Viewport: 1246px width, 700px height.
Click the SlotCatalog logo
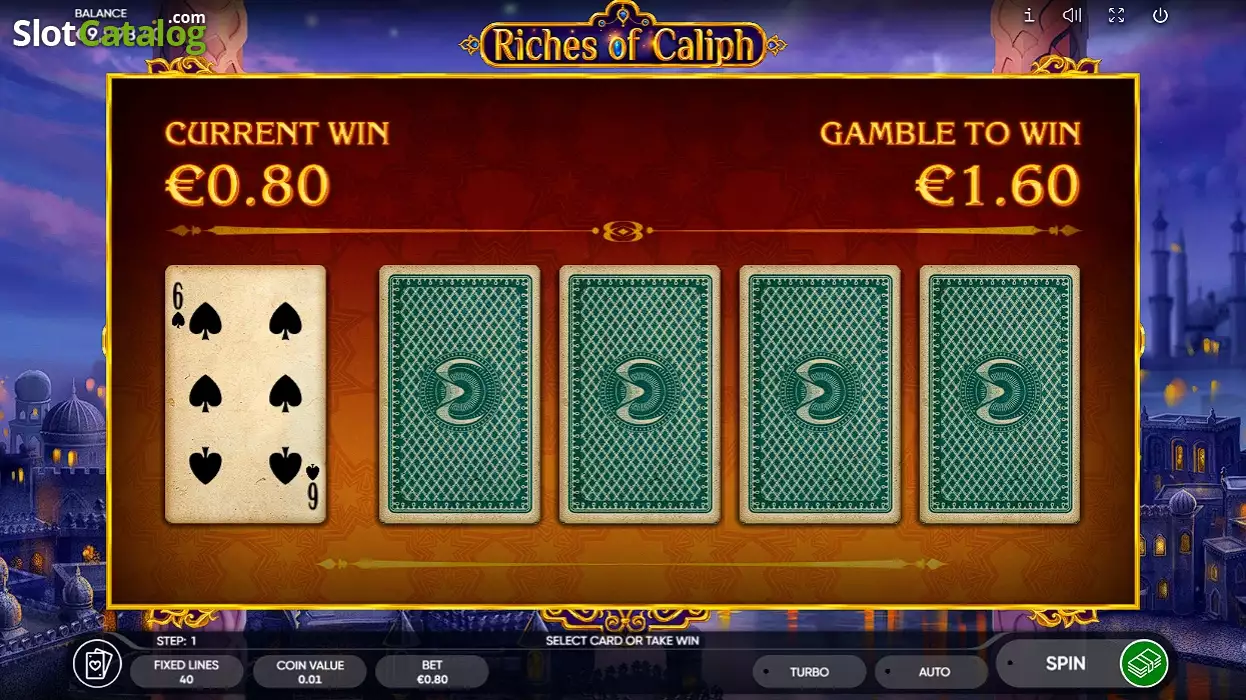coord(109,32)
